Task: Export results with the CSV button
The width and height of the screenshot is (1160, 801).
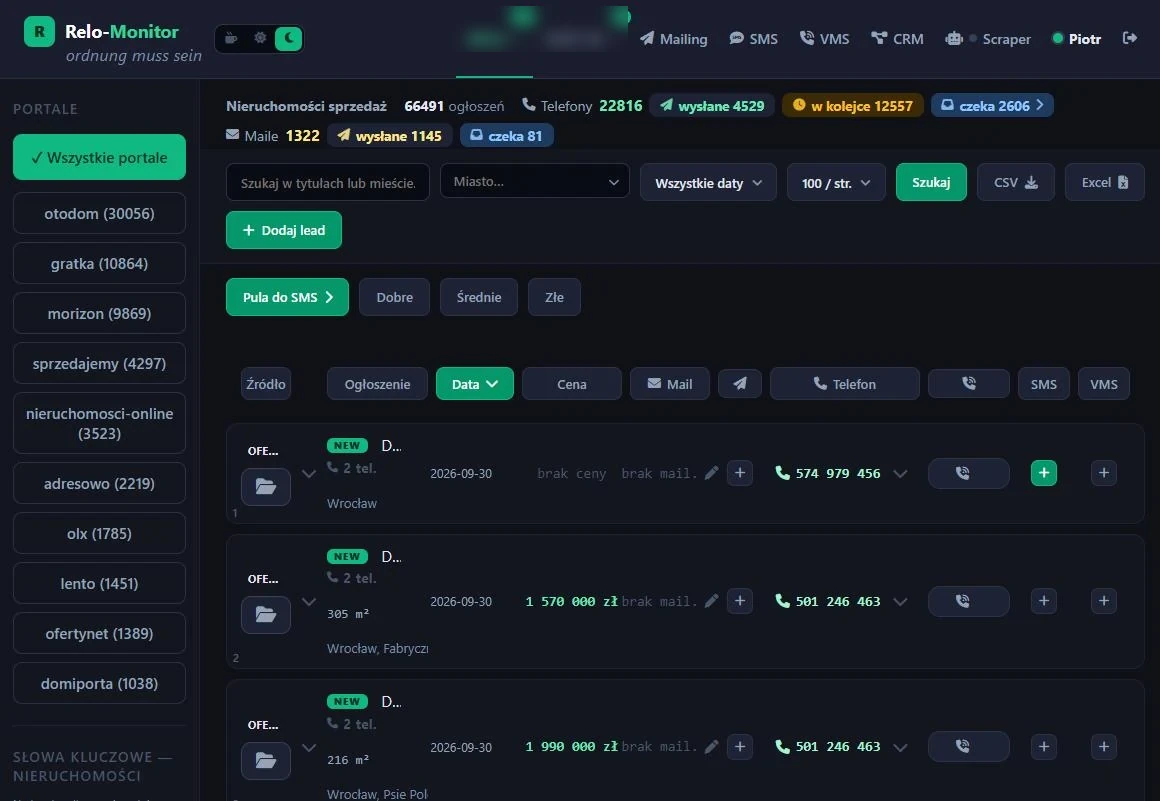Action: point(1016,182)
